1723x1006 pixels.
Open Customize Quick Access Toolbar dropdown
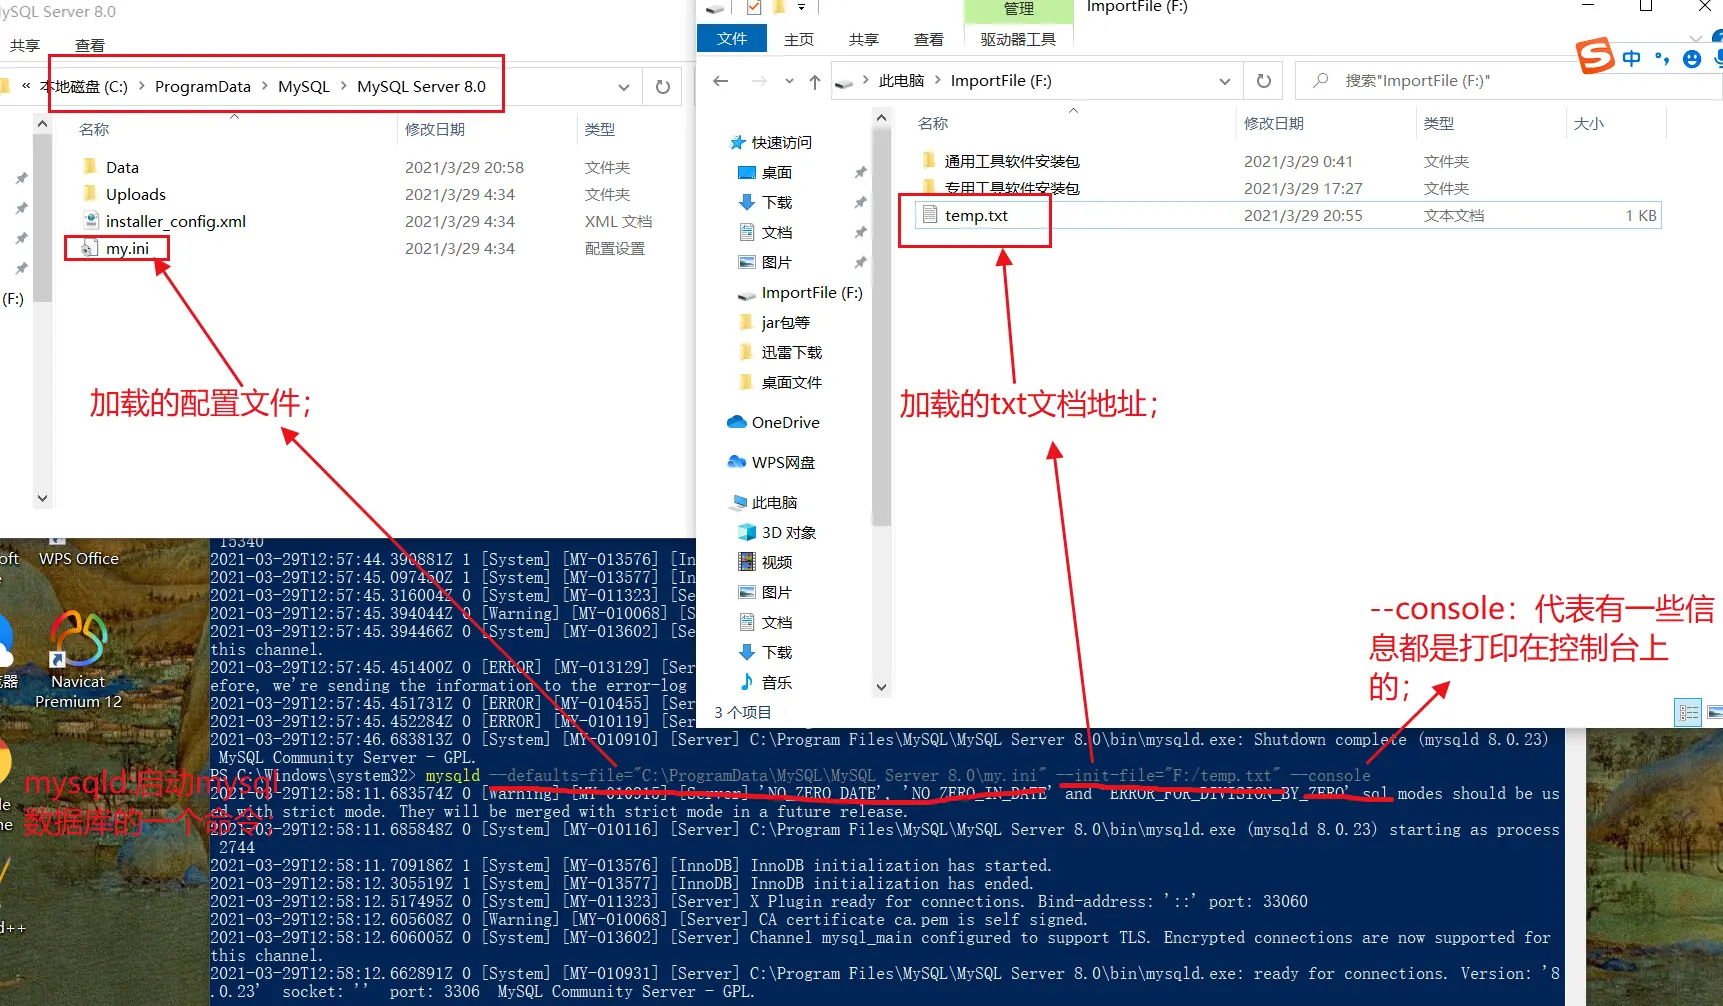coord(801,7)
